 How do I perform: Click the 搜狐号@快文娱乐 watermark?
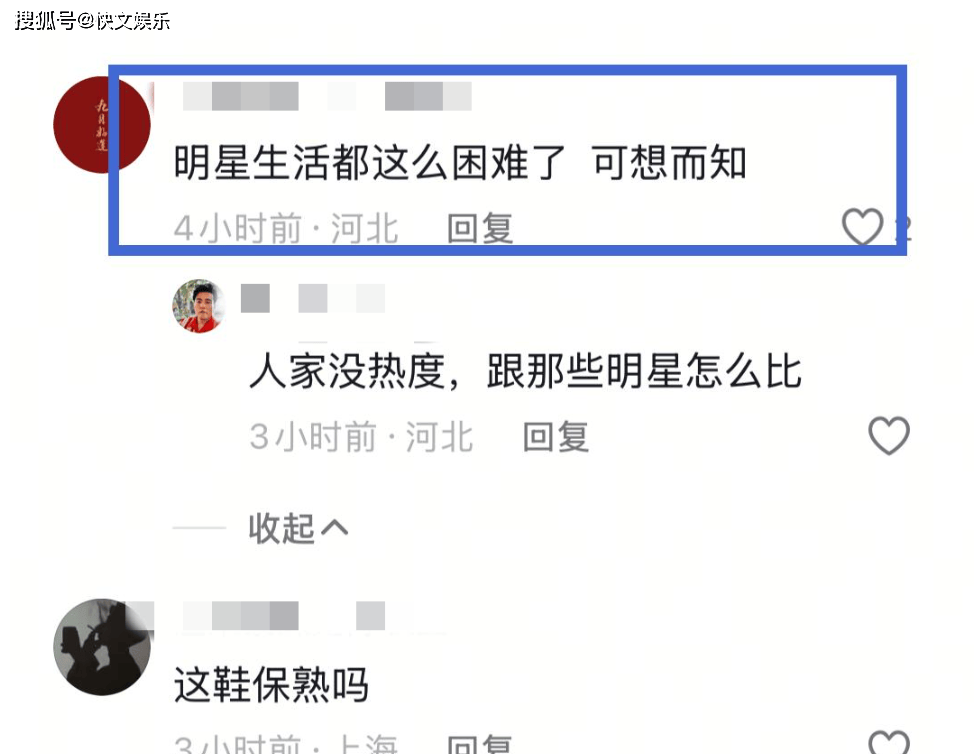(x=92, y=20)
